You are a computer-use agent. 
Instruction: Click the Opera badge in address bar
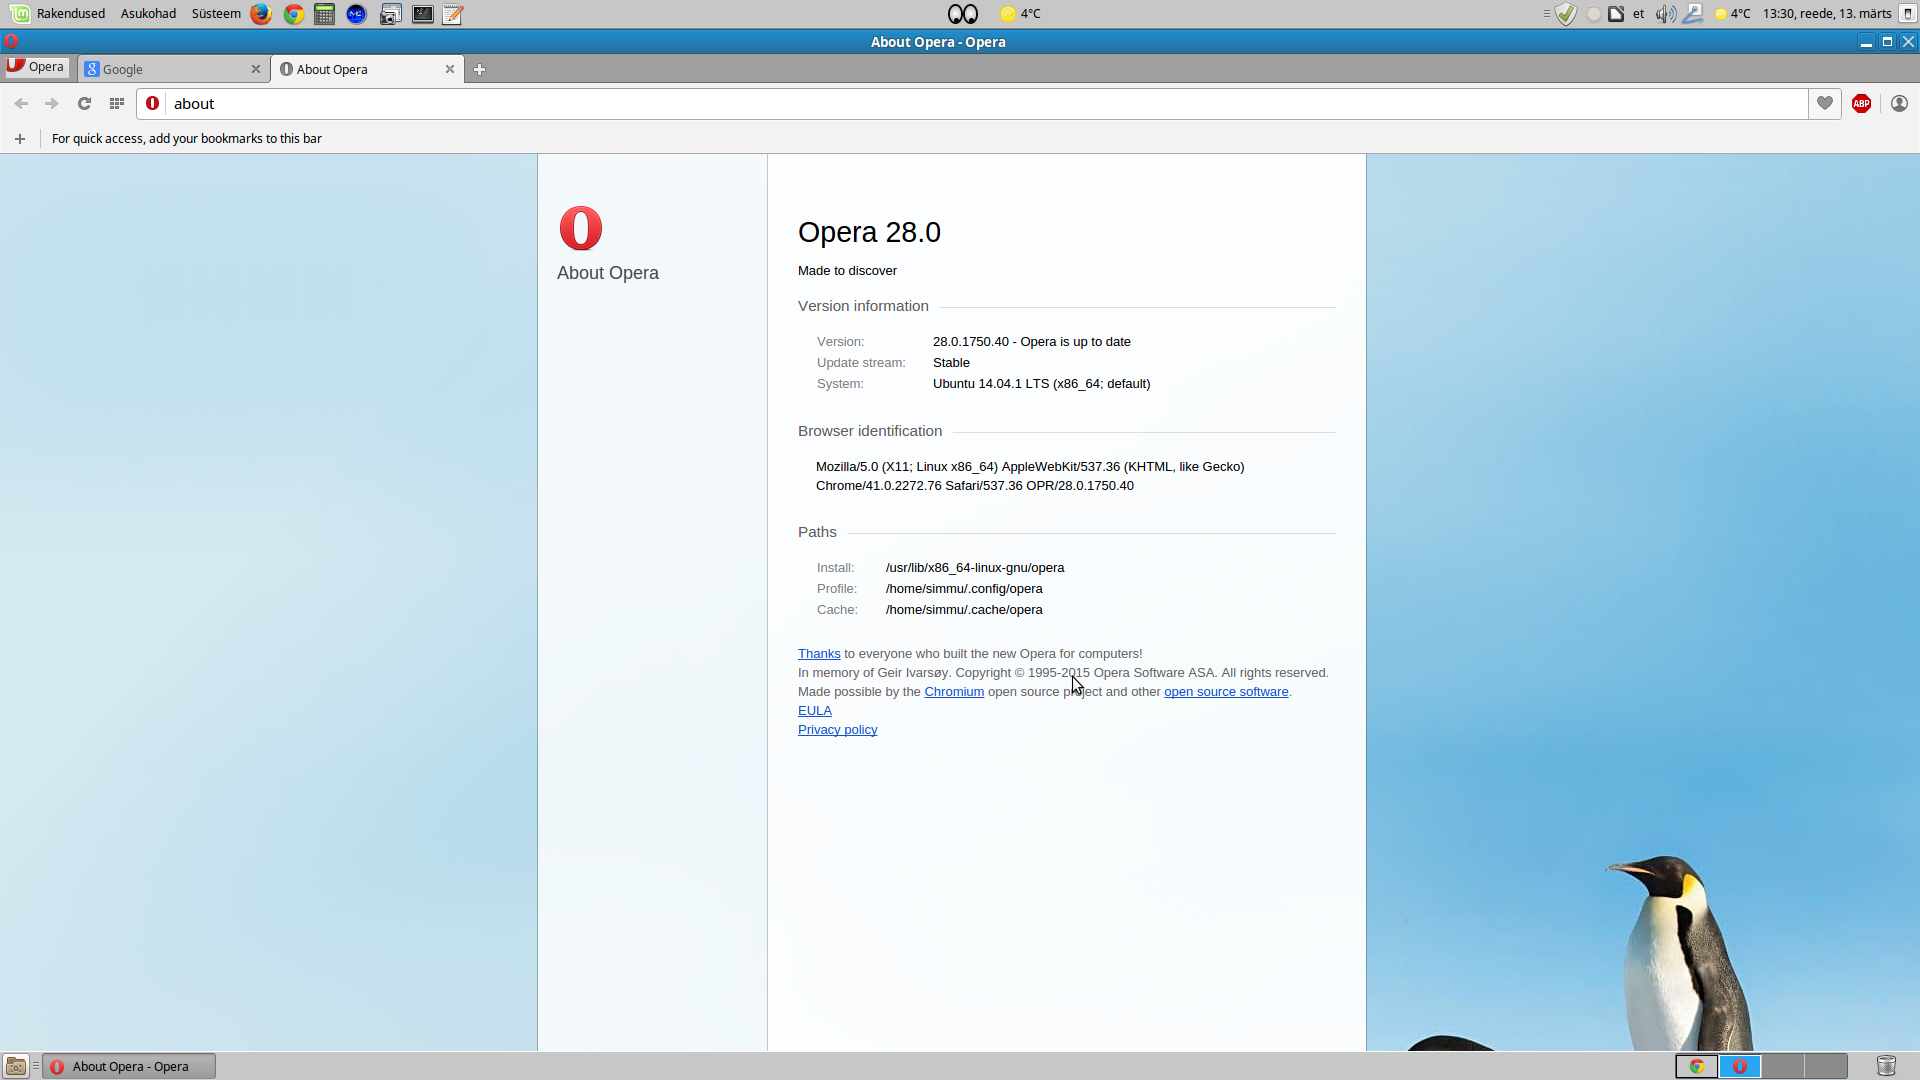click(x=152, y=104)
